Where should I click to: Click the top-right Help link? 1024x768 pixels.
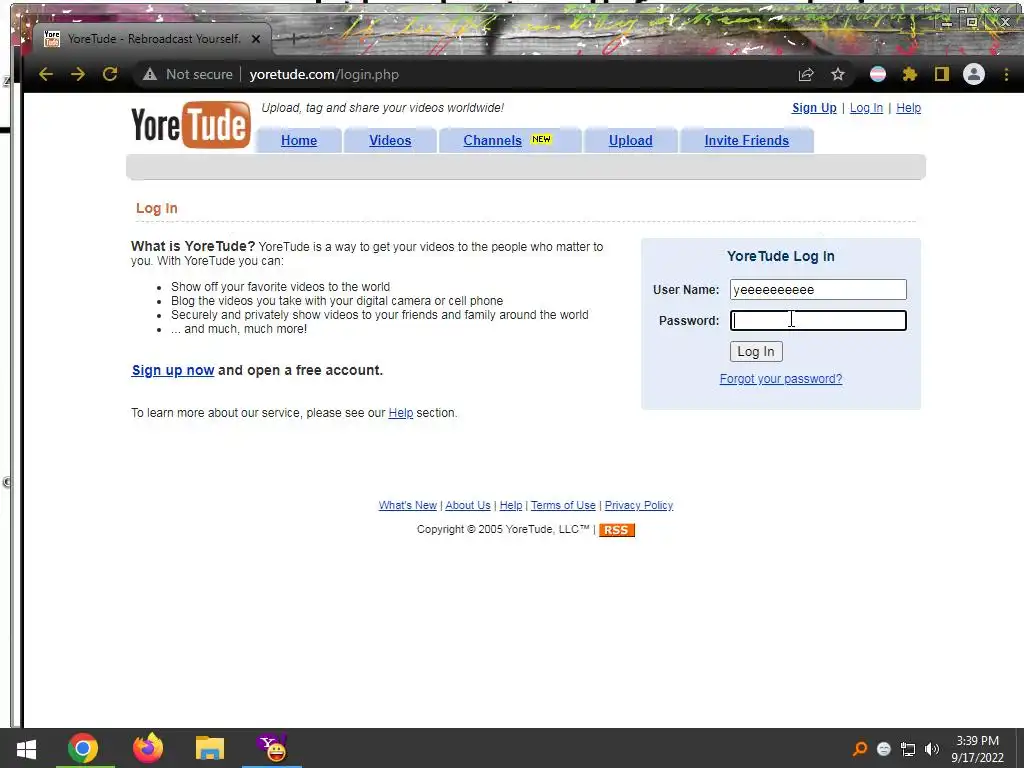coord(908,108)
